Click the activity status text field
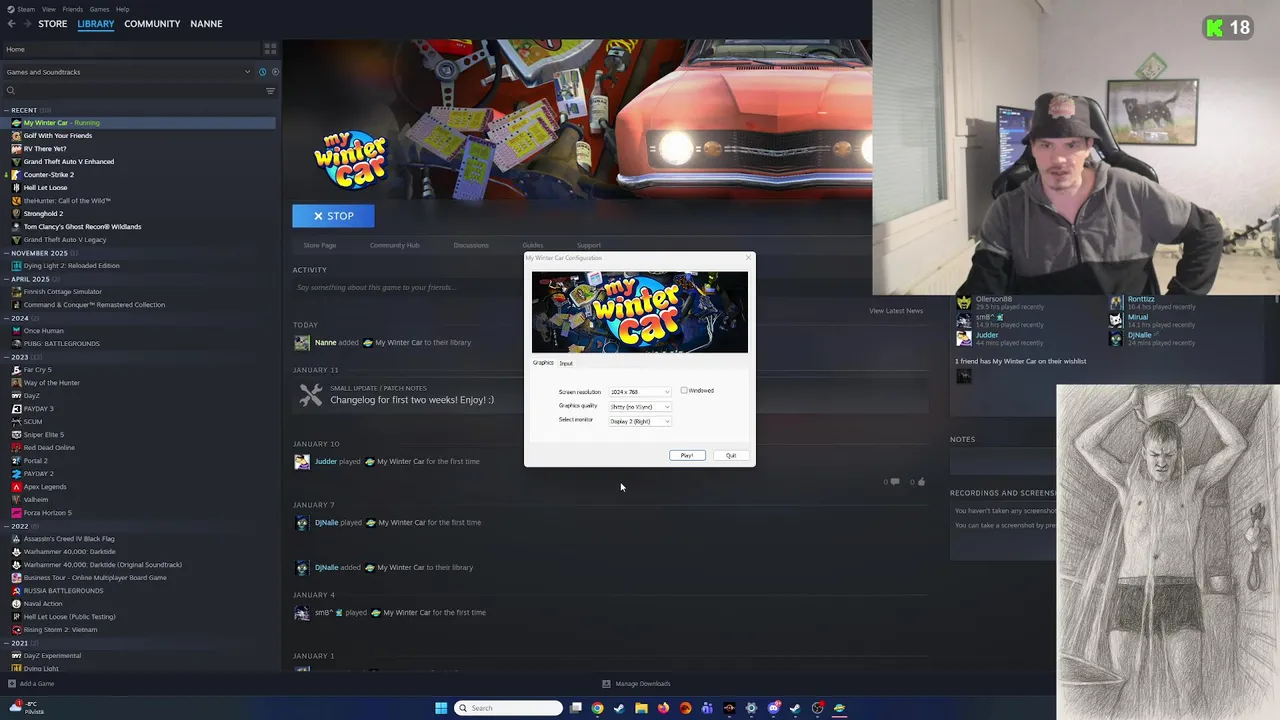Image resolution: width=1280 pixels, height=720 pixels. coord(408,288)
